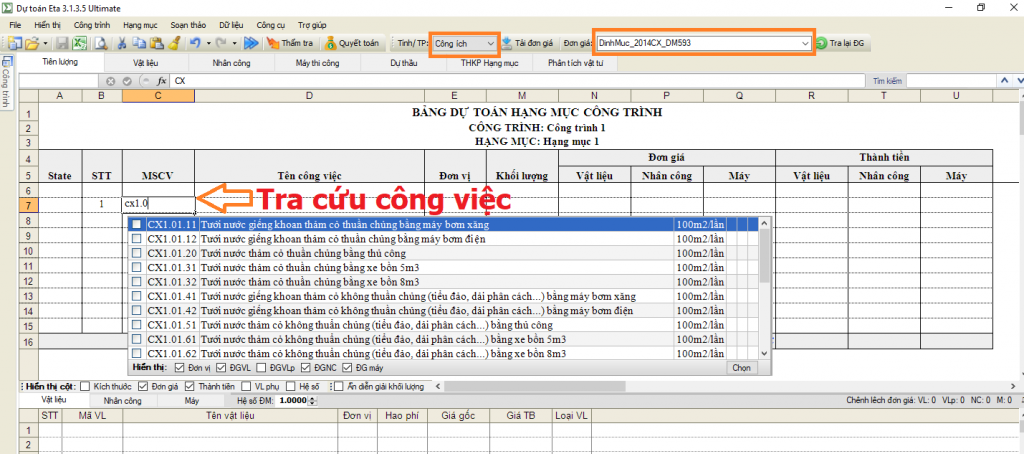1024x454 pixels.
Task: Click the undo arrow icon
Action: coord(195,43)
